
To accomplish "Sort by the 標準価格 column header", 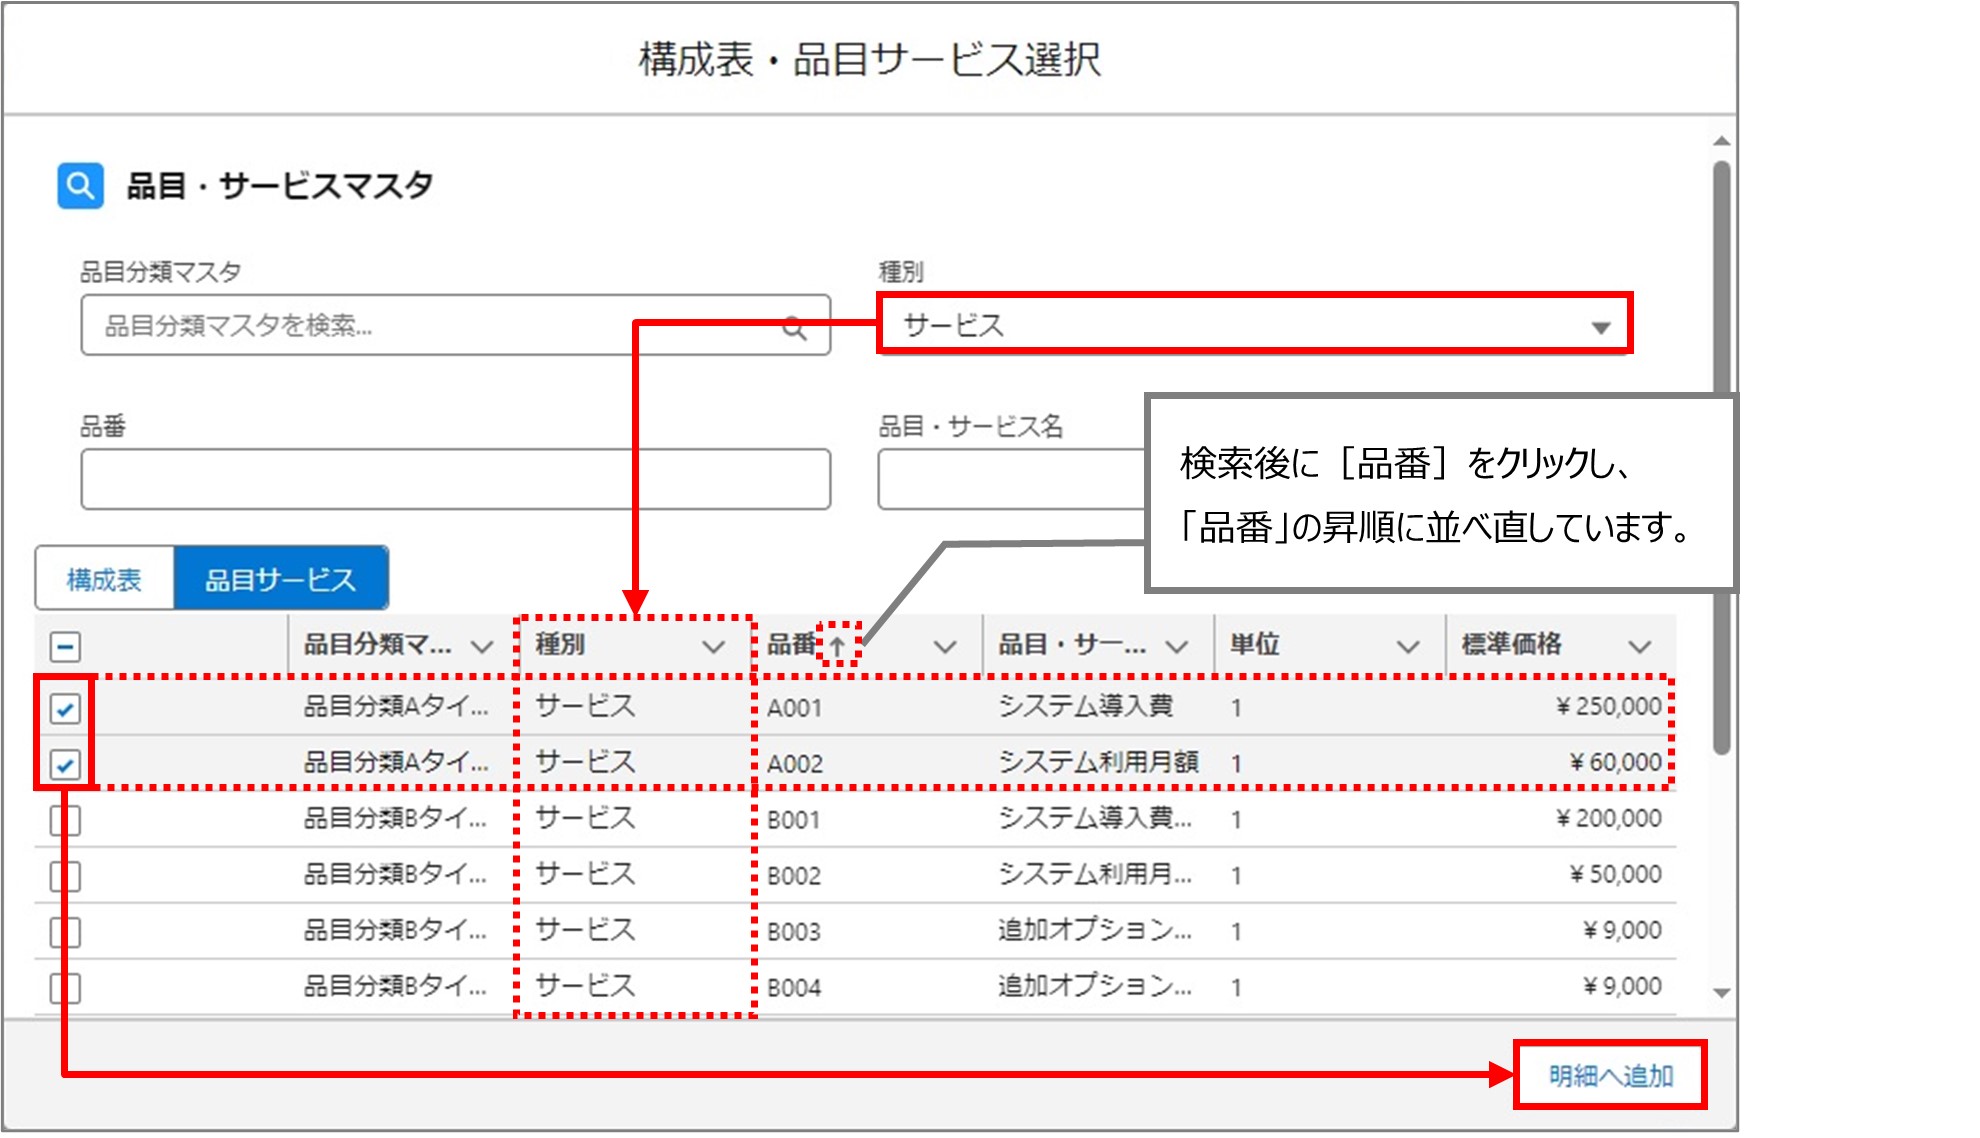I will coord(1512,645).
